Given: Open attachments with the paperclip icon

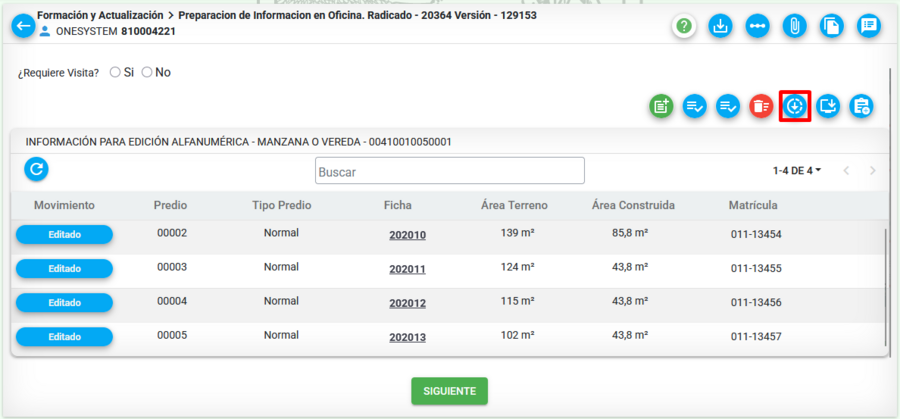Looking at the screenshot, I should pos(794,26).
